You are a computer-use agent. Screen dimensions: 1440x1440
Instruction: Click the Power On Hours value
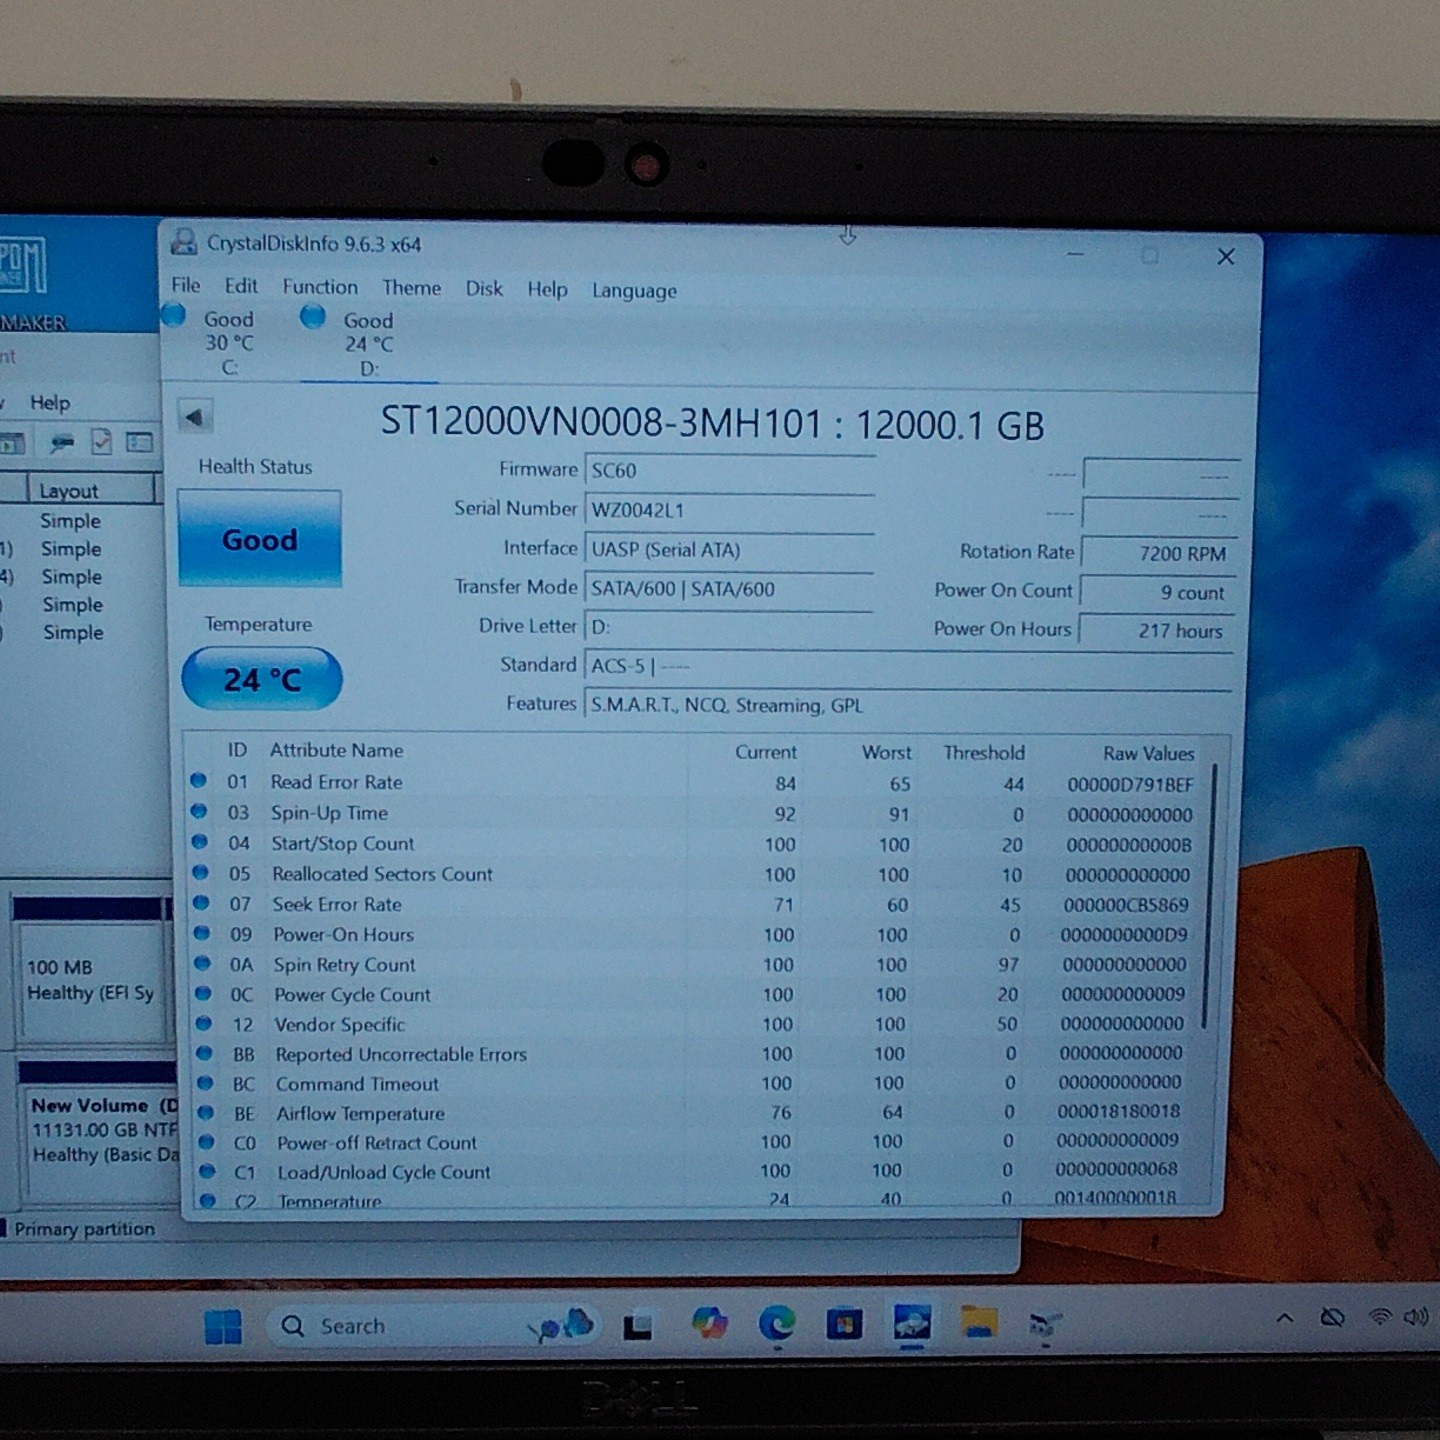coord(1156,631)
